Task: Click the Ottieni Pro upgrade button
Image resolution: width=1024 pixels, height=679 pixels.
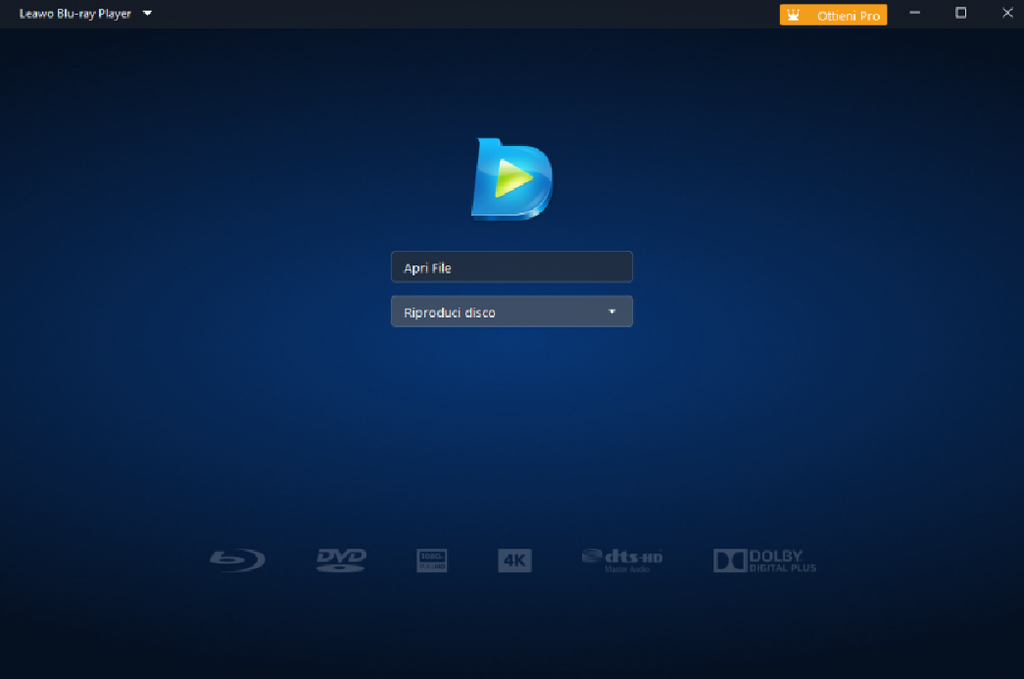Action: [833, 15]
